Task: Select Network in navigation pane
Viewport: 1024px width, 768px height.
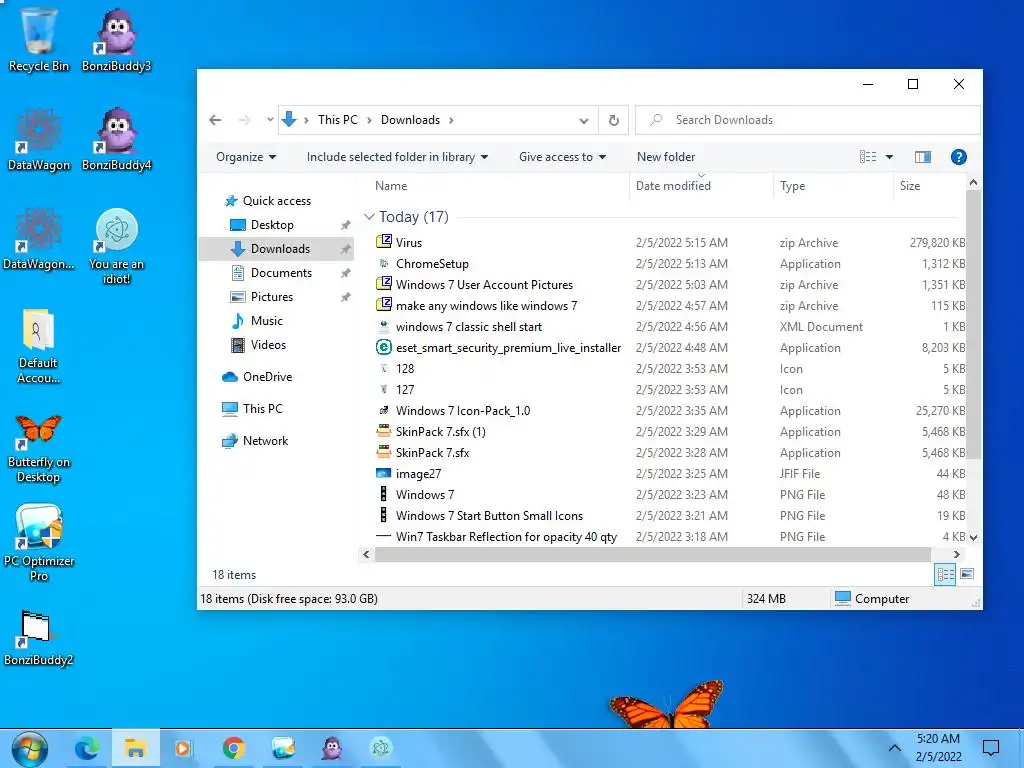Action: pyautogui.click(x=255, y=441)
